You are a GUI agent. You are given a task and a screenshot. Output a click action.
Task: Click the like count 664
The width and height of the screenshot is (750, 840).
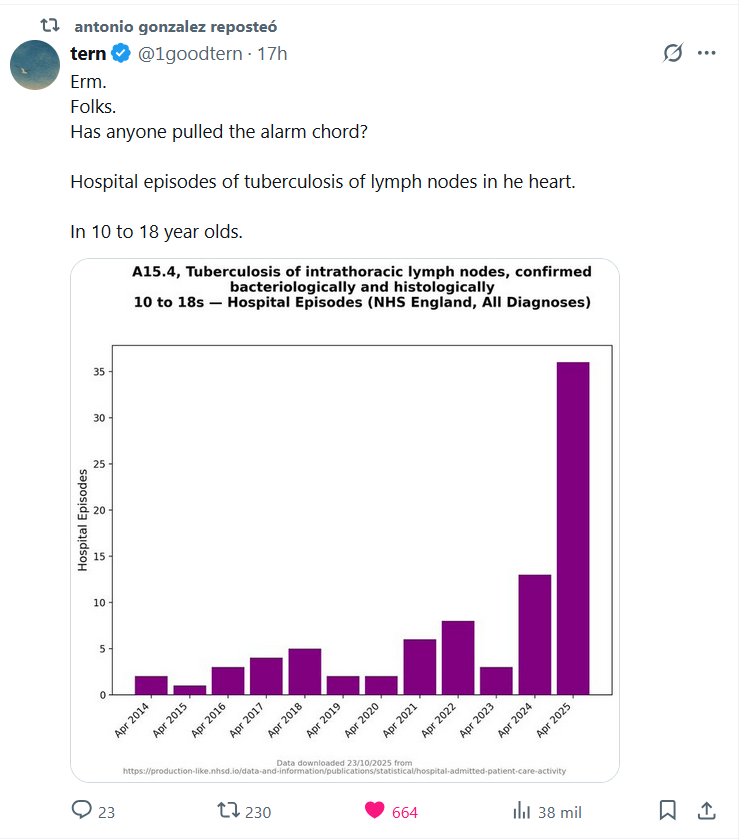(405, 812)
